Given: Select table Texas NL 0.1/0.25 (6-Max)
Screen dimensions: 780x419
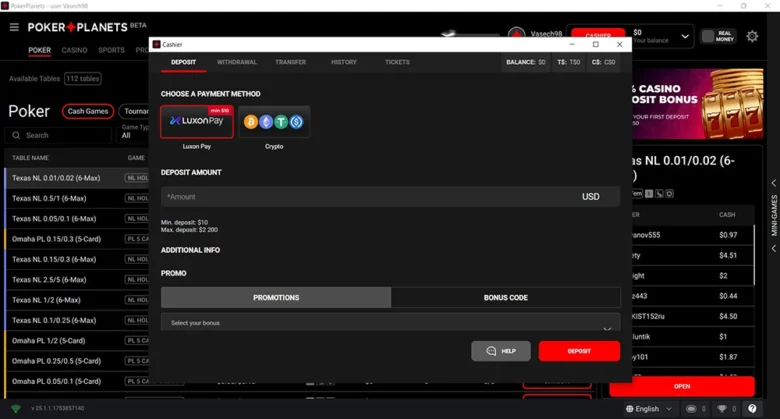Looking at the screenshot, I should pyautogui.click(x=54, y=320).
